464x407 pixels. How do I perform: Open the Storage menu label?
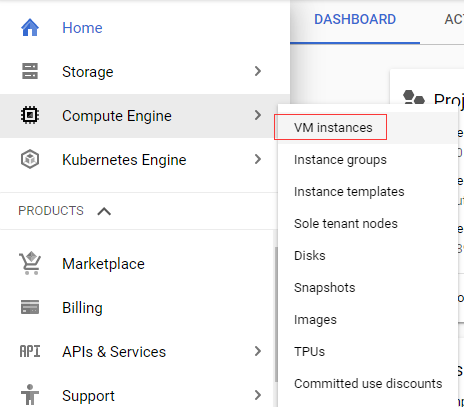tap(88, 72)
